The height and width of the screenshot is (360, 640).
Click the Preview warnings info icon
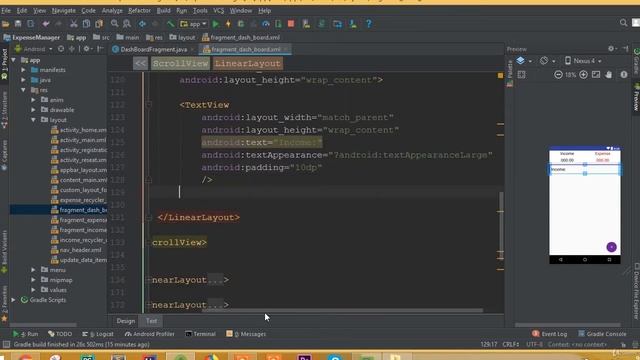[624, 75]
